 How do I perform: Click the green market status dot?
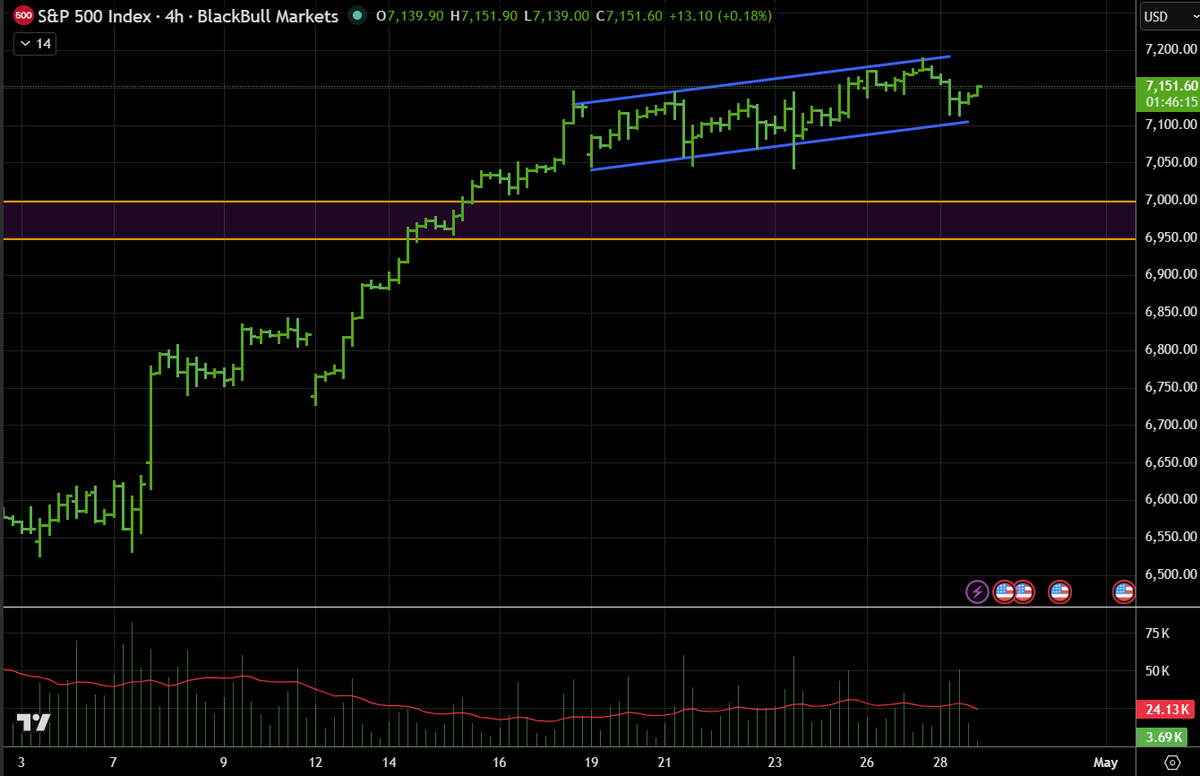356,16
